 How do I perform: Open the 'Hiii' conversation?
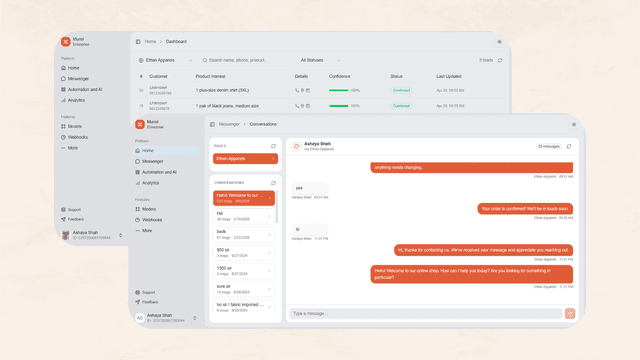coord(244,216)
